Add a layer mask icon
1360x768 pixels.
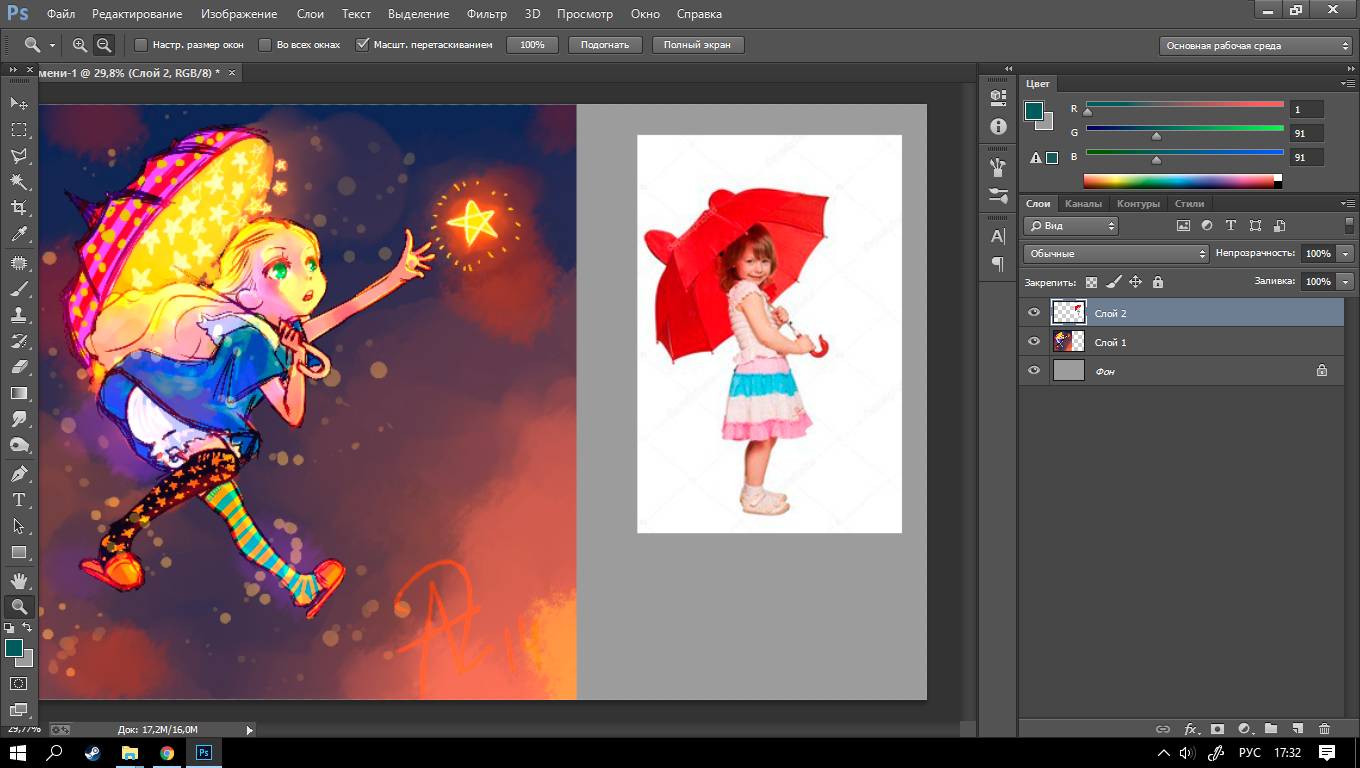pos(1217,729)
